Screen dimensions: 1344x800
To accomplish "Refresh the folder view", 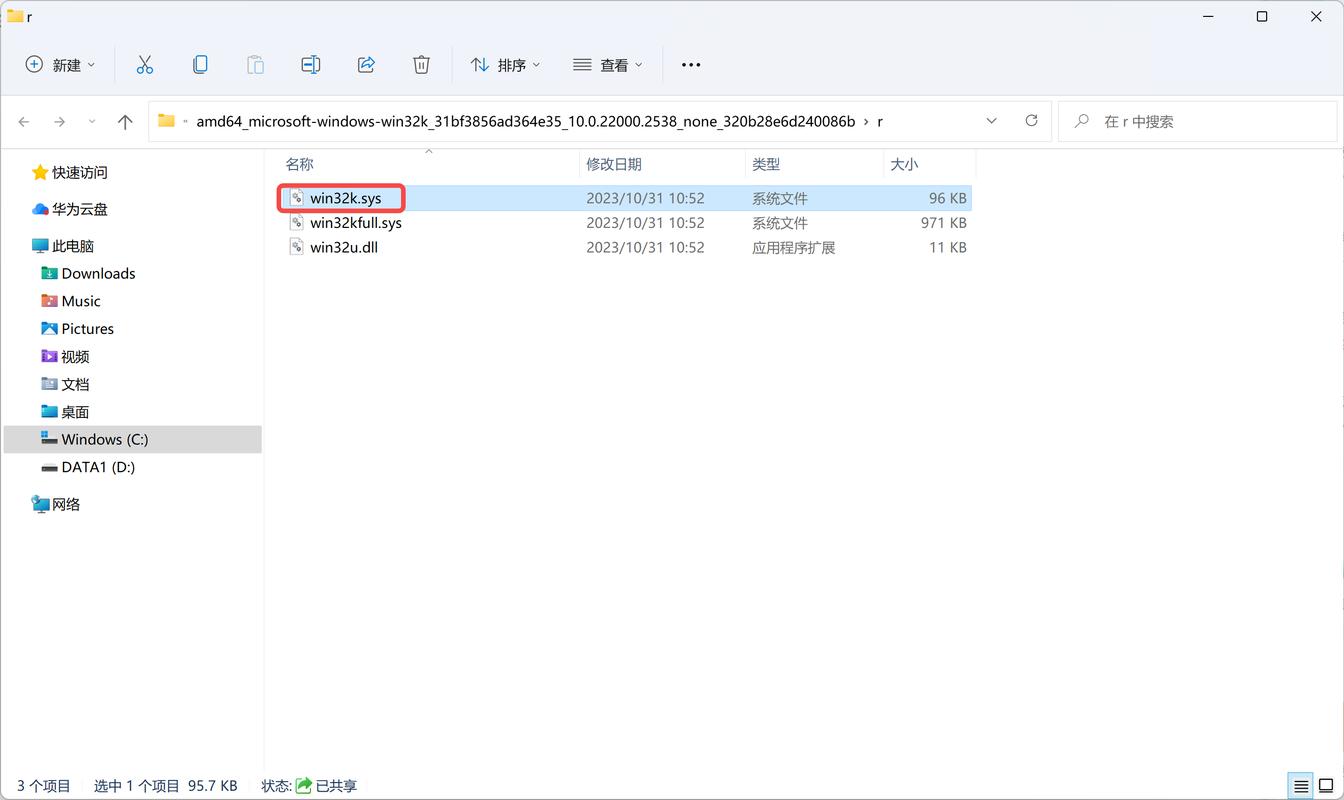I will point(1031,120).
